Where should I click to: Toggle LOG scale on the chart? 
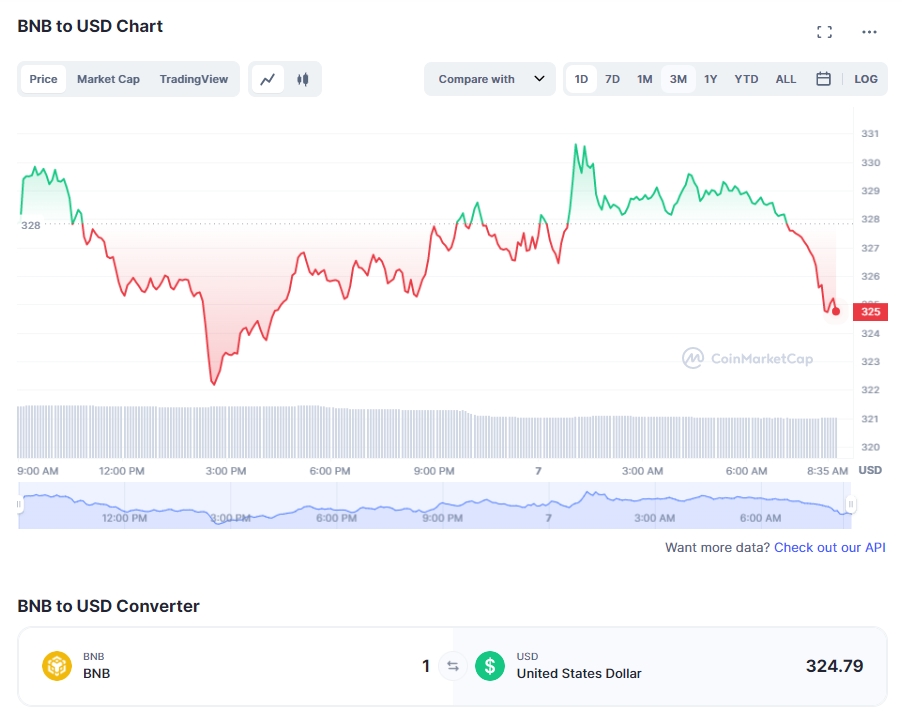coord(866,79)
